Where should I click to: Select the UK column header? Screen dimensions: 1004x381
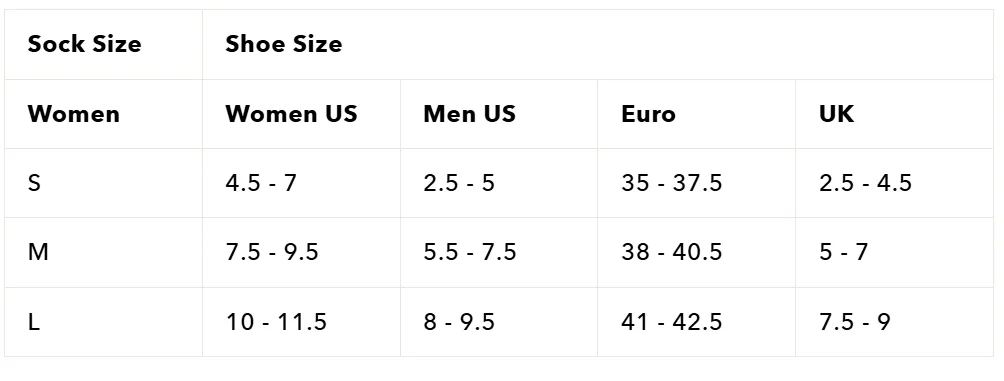(x=895, y=114)
